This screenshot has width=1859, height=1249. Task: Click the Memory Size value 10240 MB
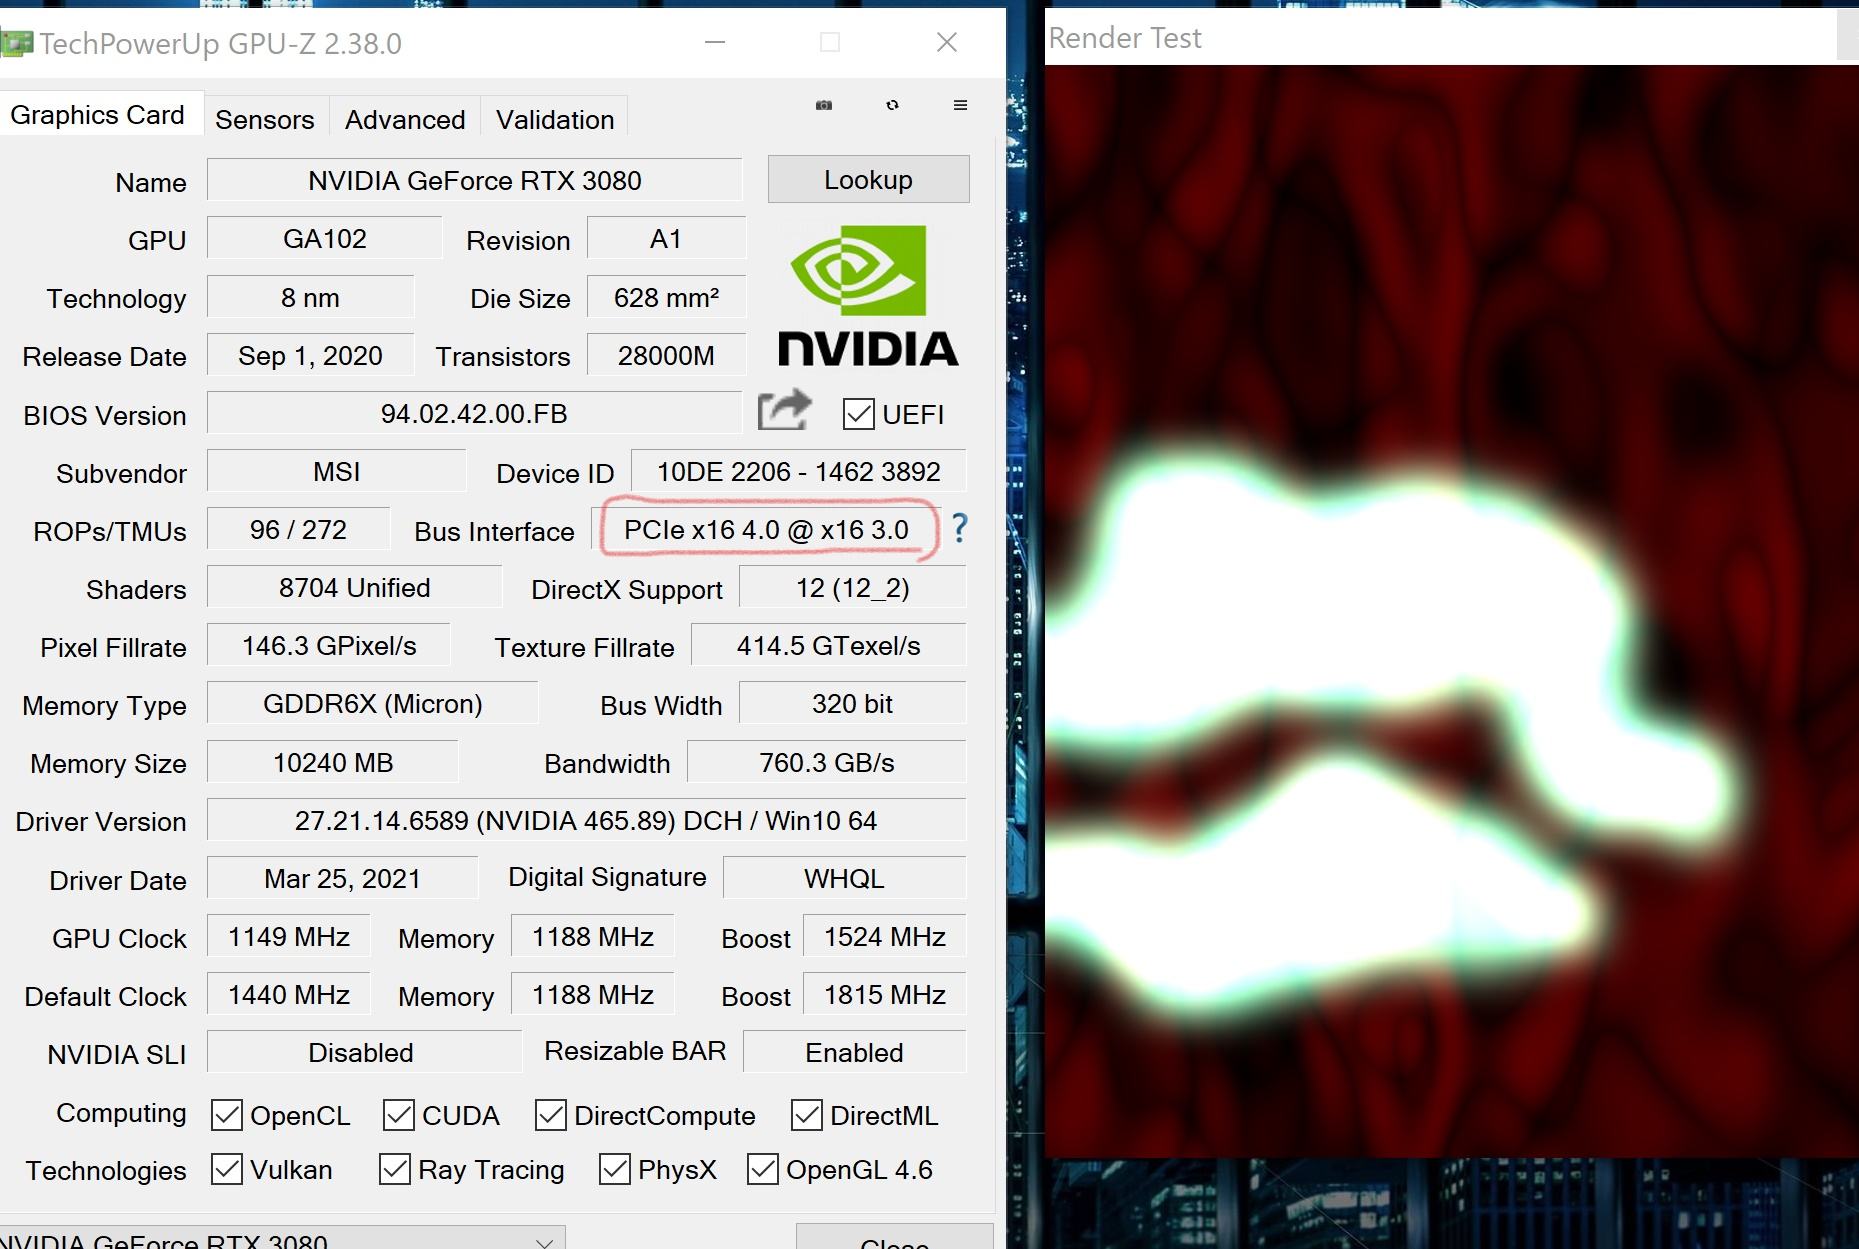click(333, 763)
